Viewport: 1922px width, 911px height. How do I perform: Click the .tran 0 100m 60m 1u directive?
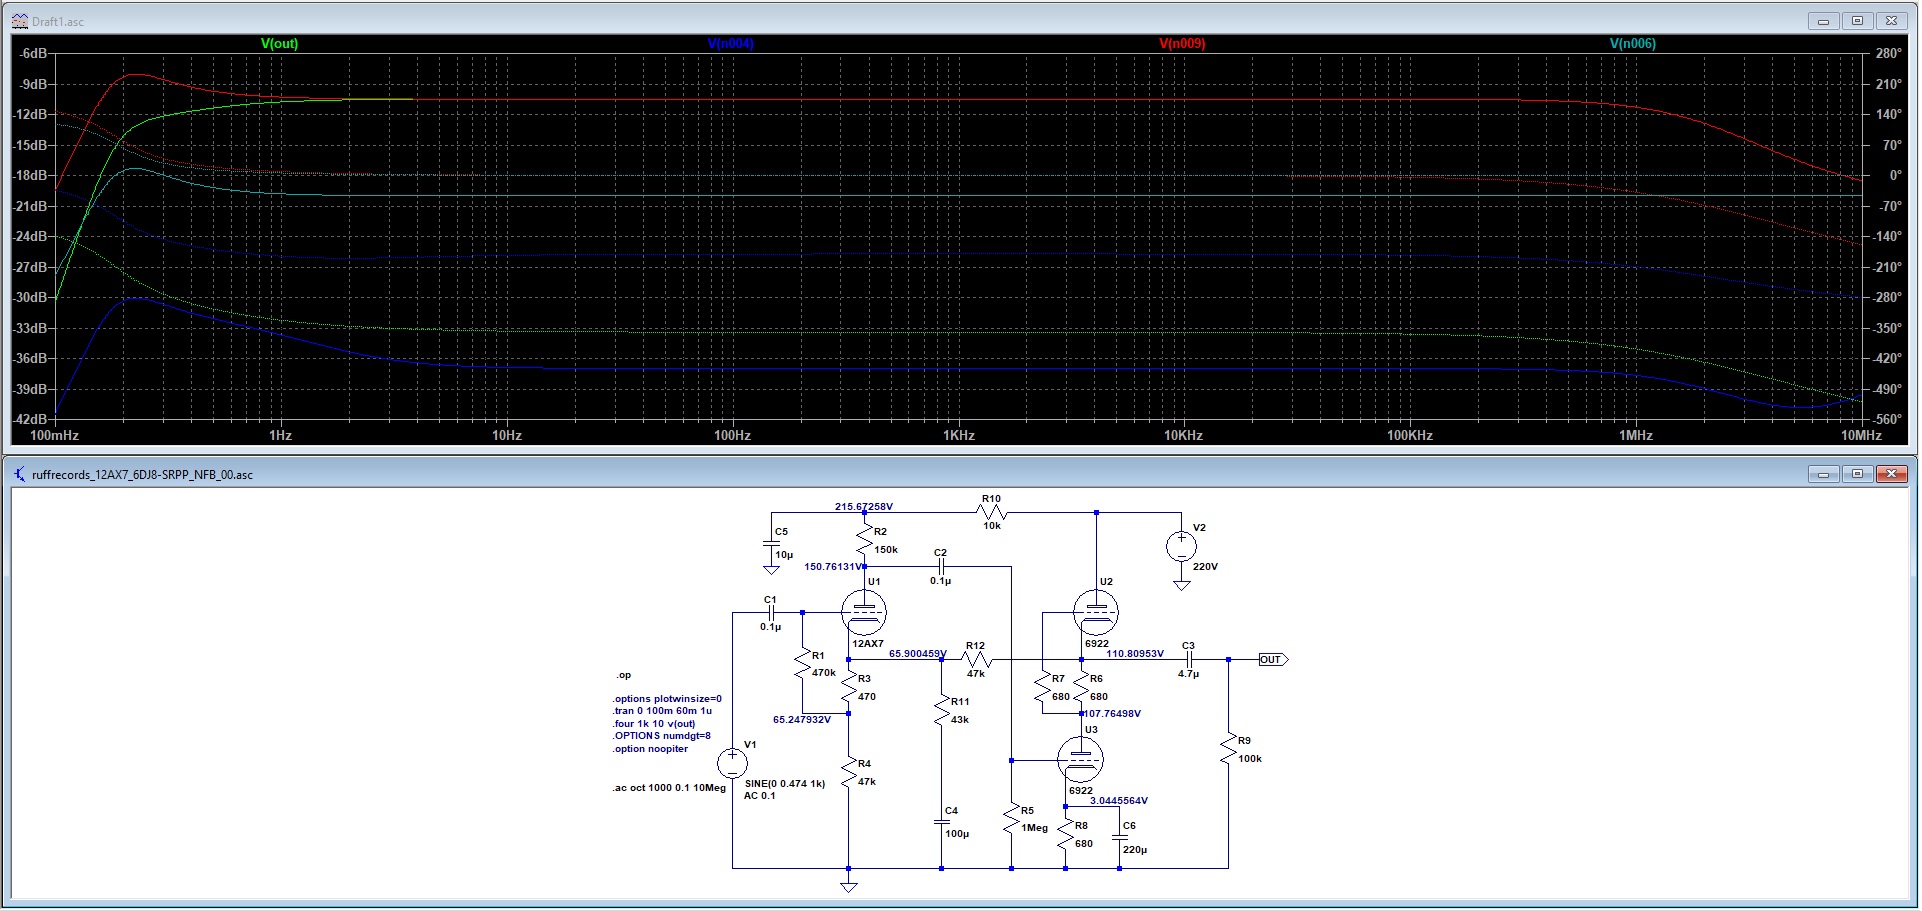pyautogui.click(x=662, y=711)
